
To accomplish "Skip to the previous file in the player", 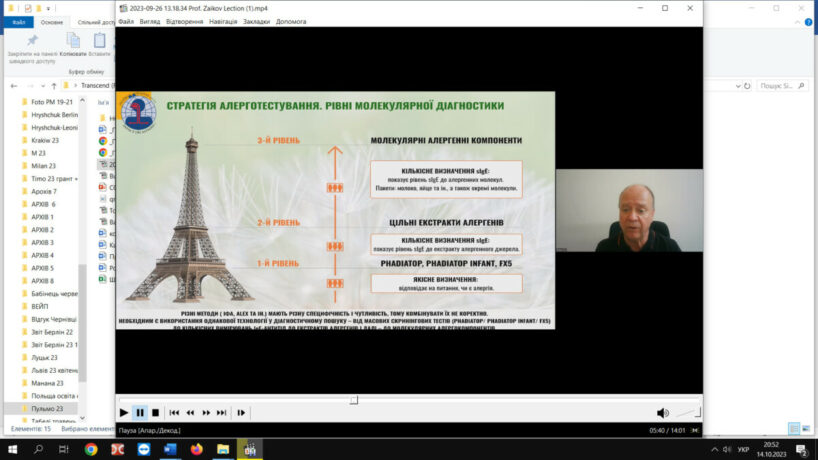I will coord(174,412).
